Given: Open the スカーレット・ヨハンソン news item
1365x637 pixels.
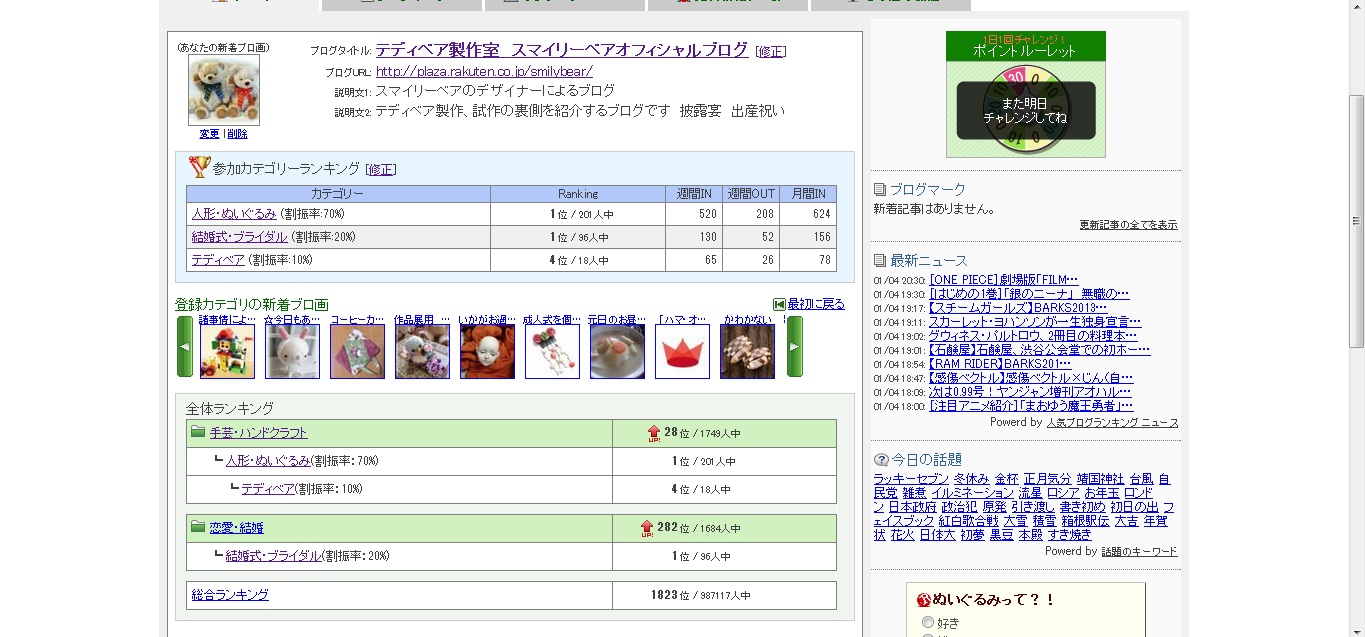Looking at the screenshot, I should click(1035, 322).
